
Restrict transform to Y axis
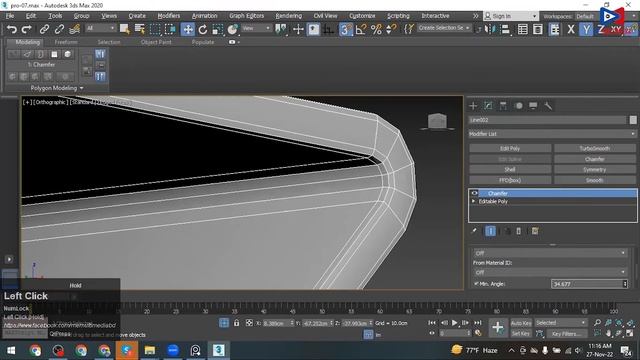click(x=586, y=29)
